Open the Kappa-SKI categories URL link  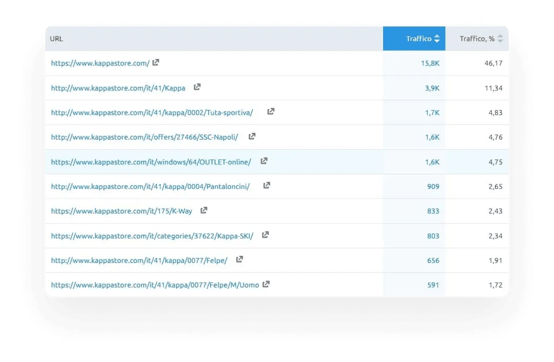(x=152, y=236)
